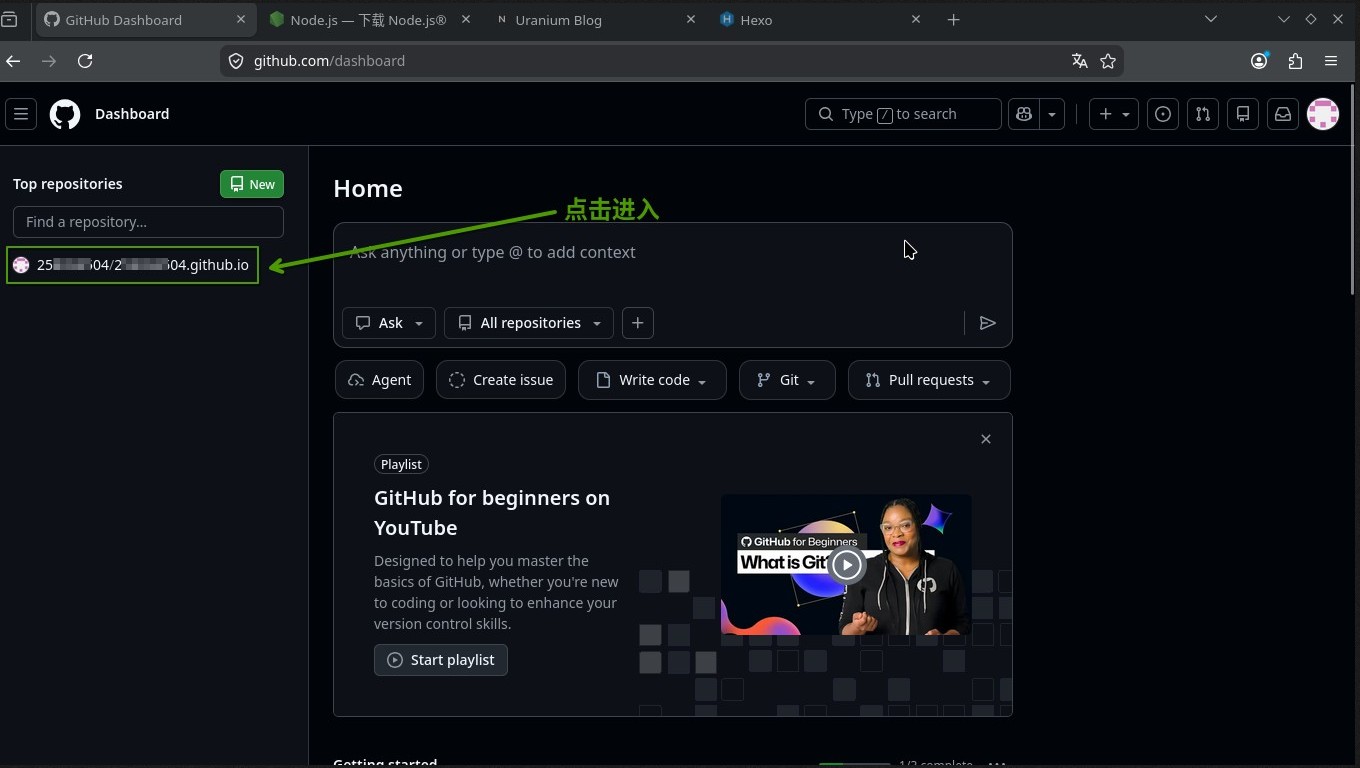This screenshot has height=768, width=1360.
Task: Play the What is GitHub video thumbnail
Action: tap(846, 565)
